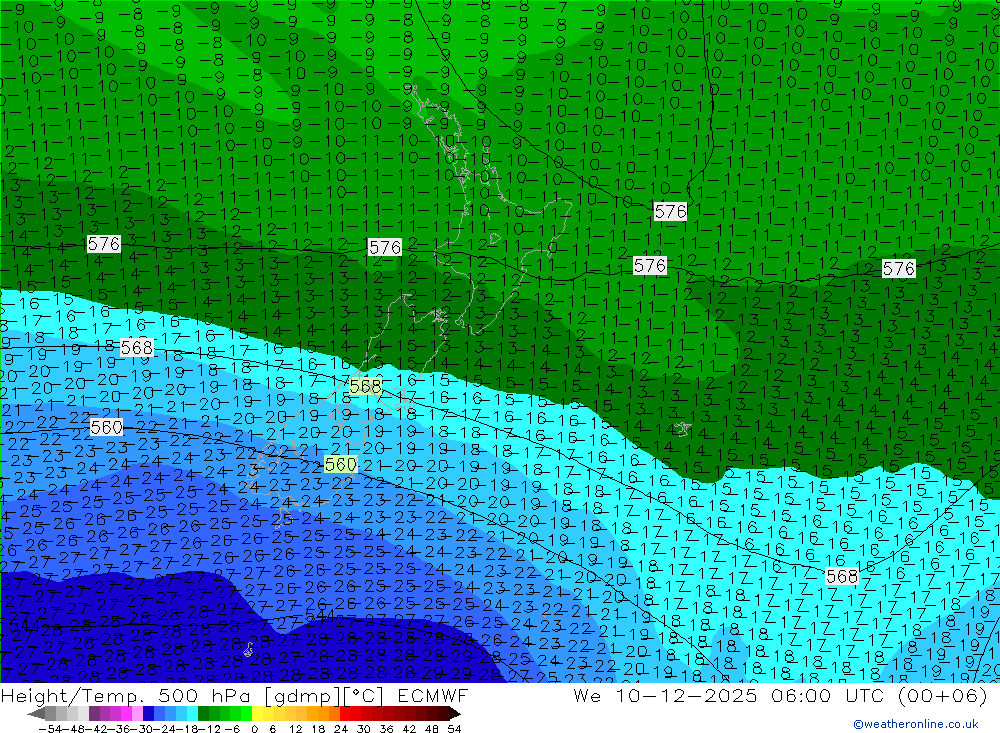Select the rightmost 576 contour label
The image size is (1000, 733).
pos(898,268)
